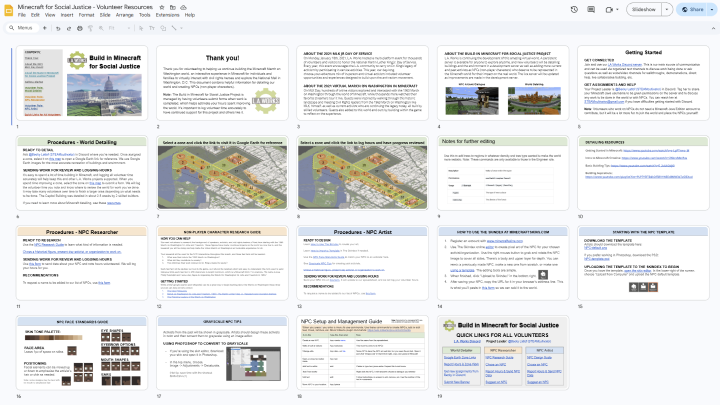Image resolution: width=720 pixels, height=405 pixels.
Task: Insert a text box
Action: (152, 28)
